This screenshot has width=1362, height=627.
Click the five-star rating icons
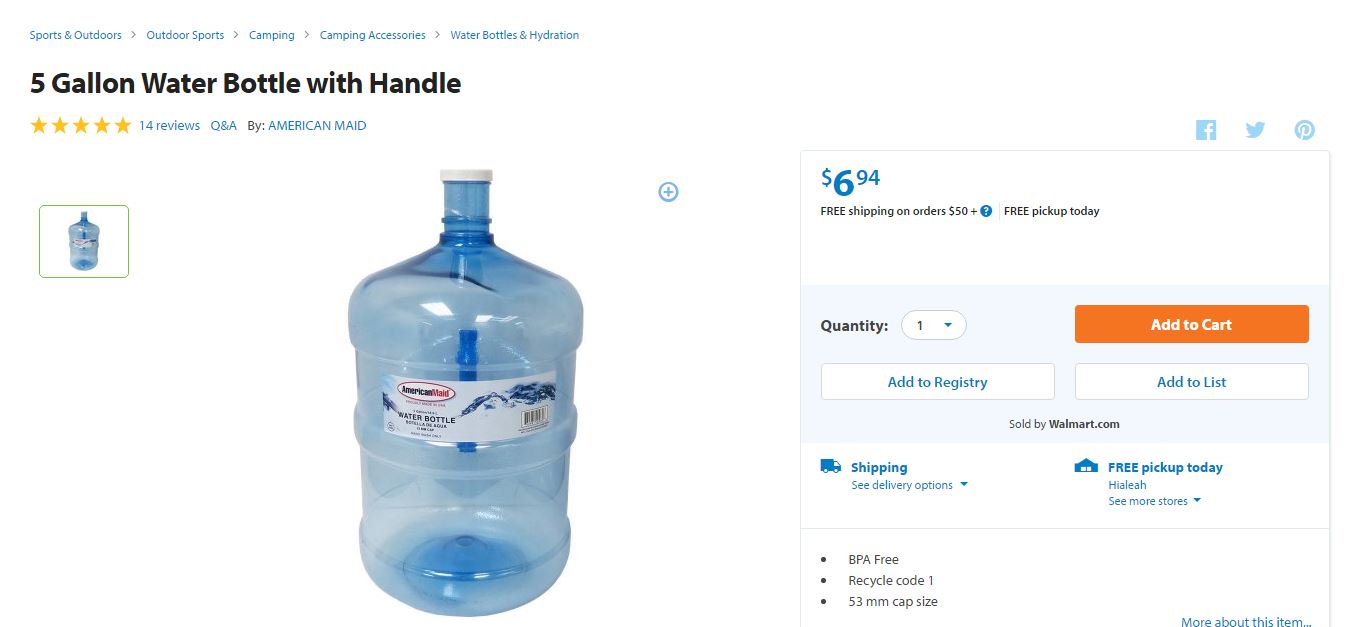tap(81, 125)
